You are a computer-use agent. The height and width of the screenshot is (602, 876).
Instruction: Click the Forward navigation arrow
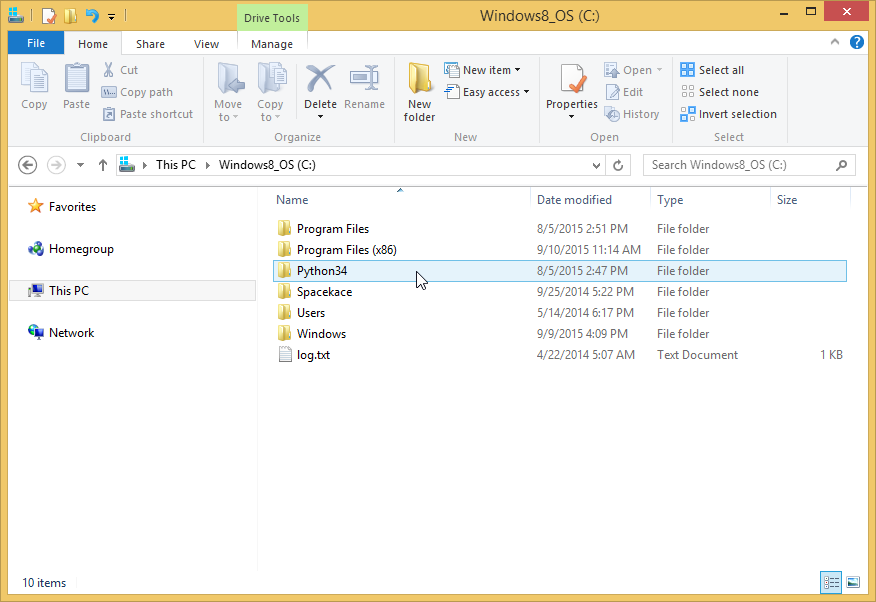(x=56, y=165)
